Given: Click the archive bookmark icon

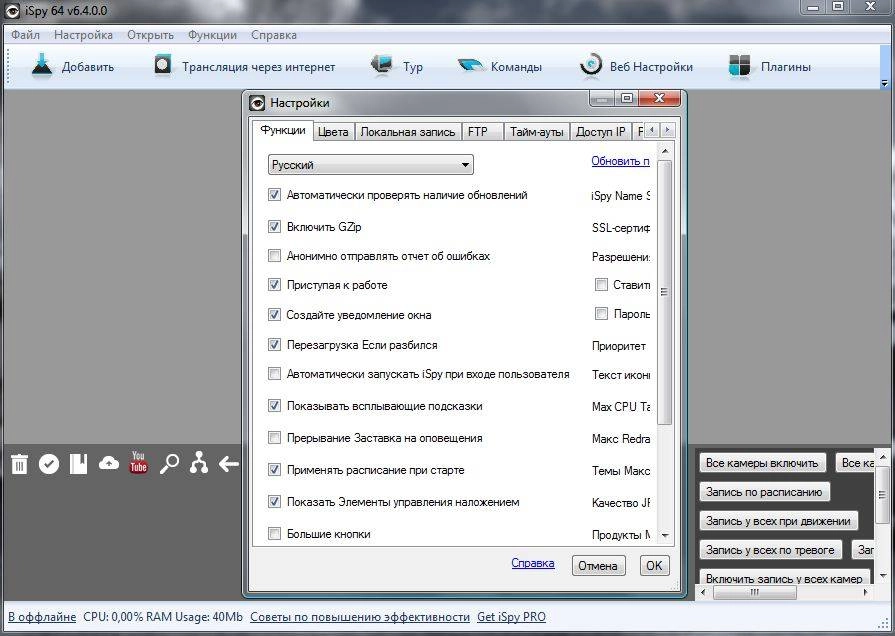Looking at the screenshot, I should coord(78,464).
